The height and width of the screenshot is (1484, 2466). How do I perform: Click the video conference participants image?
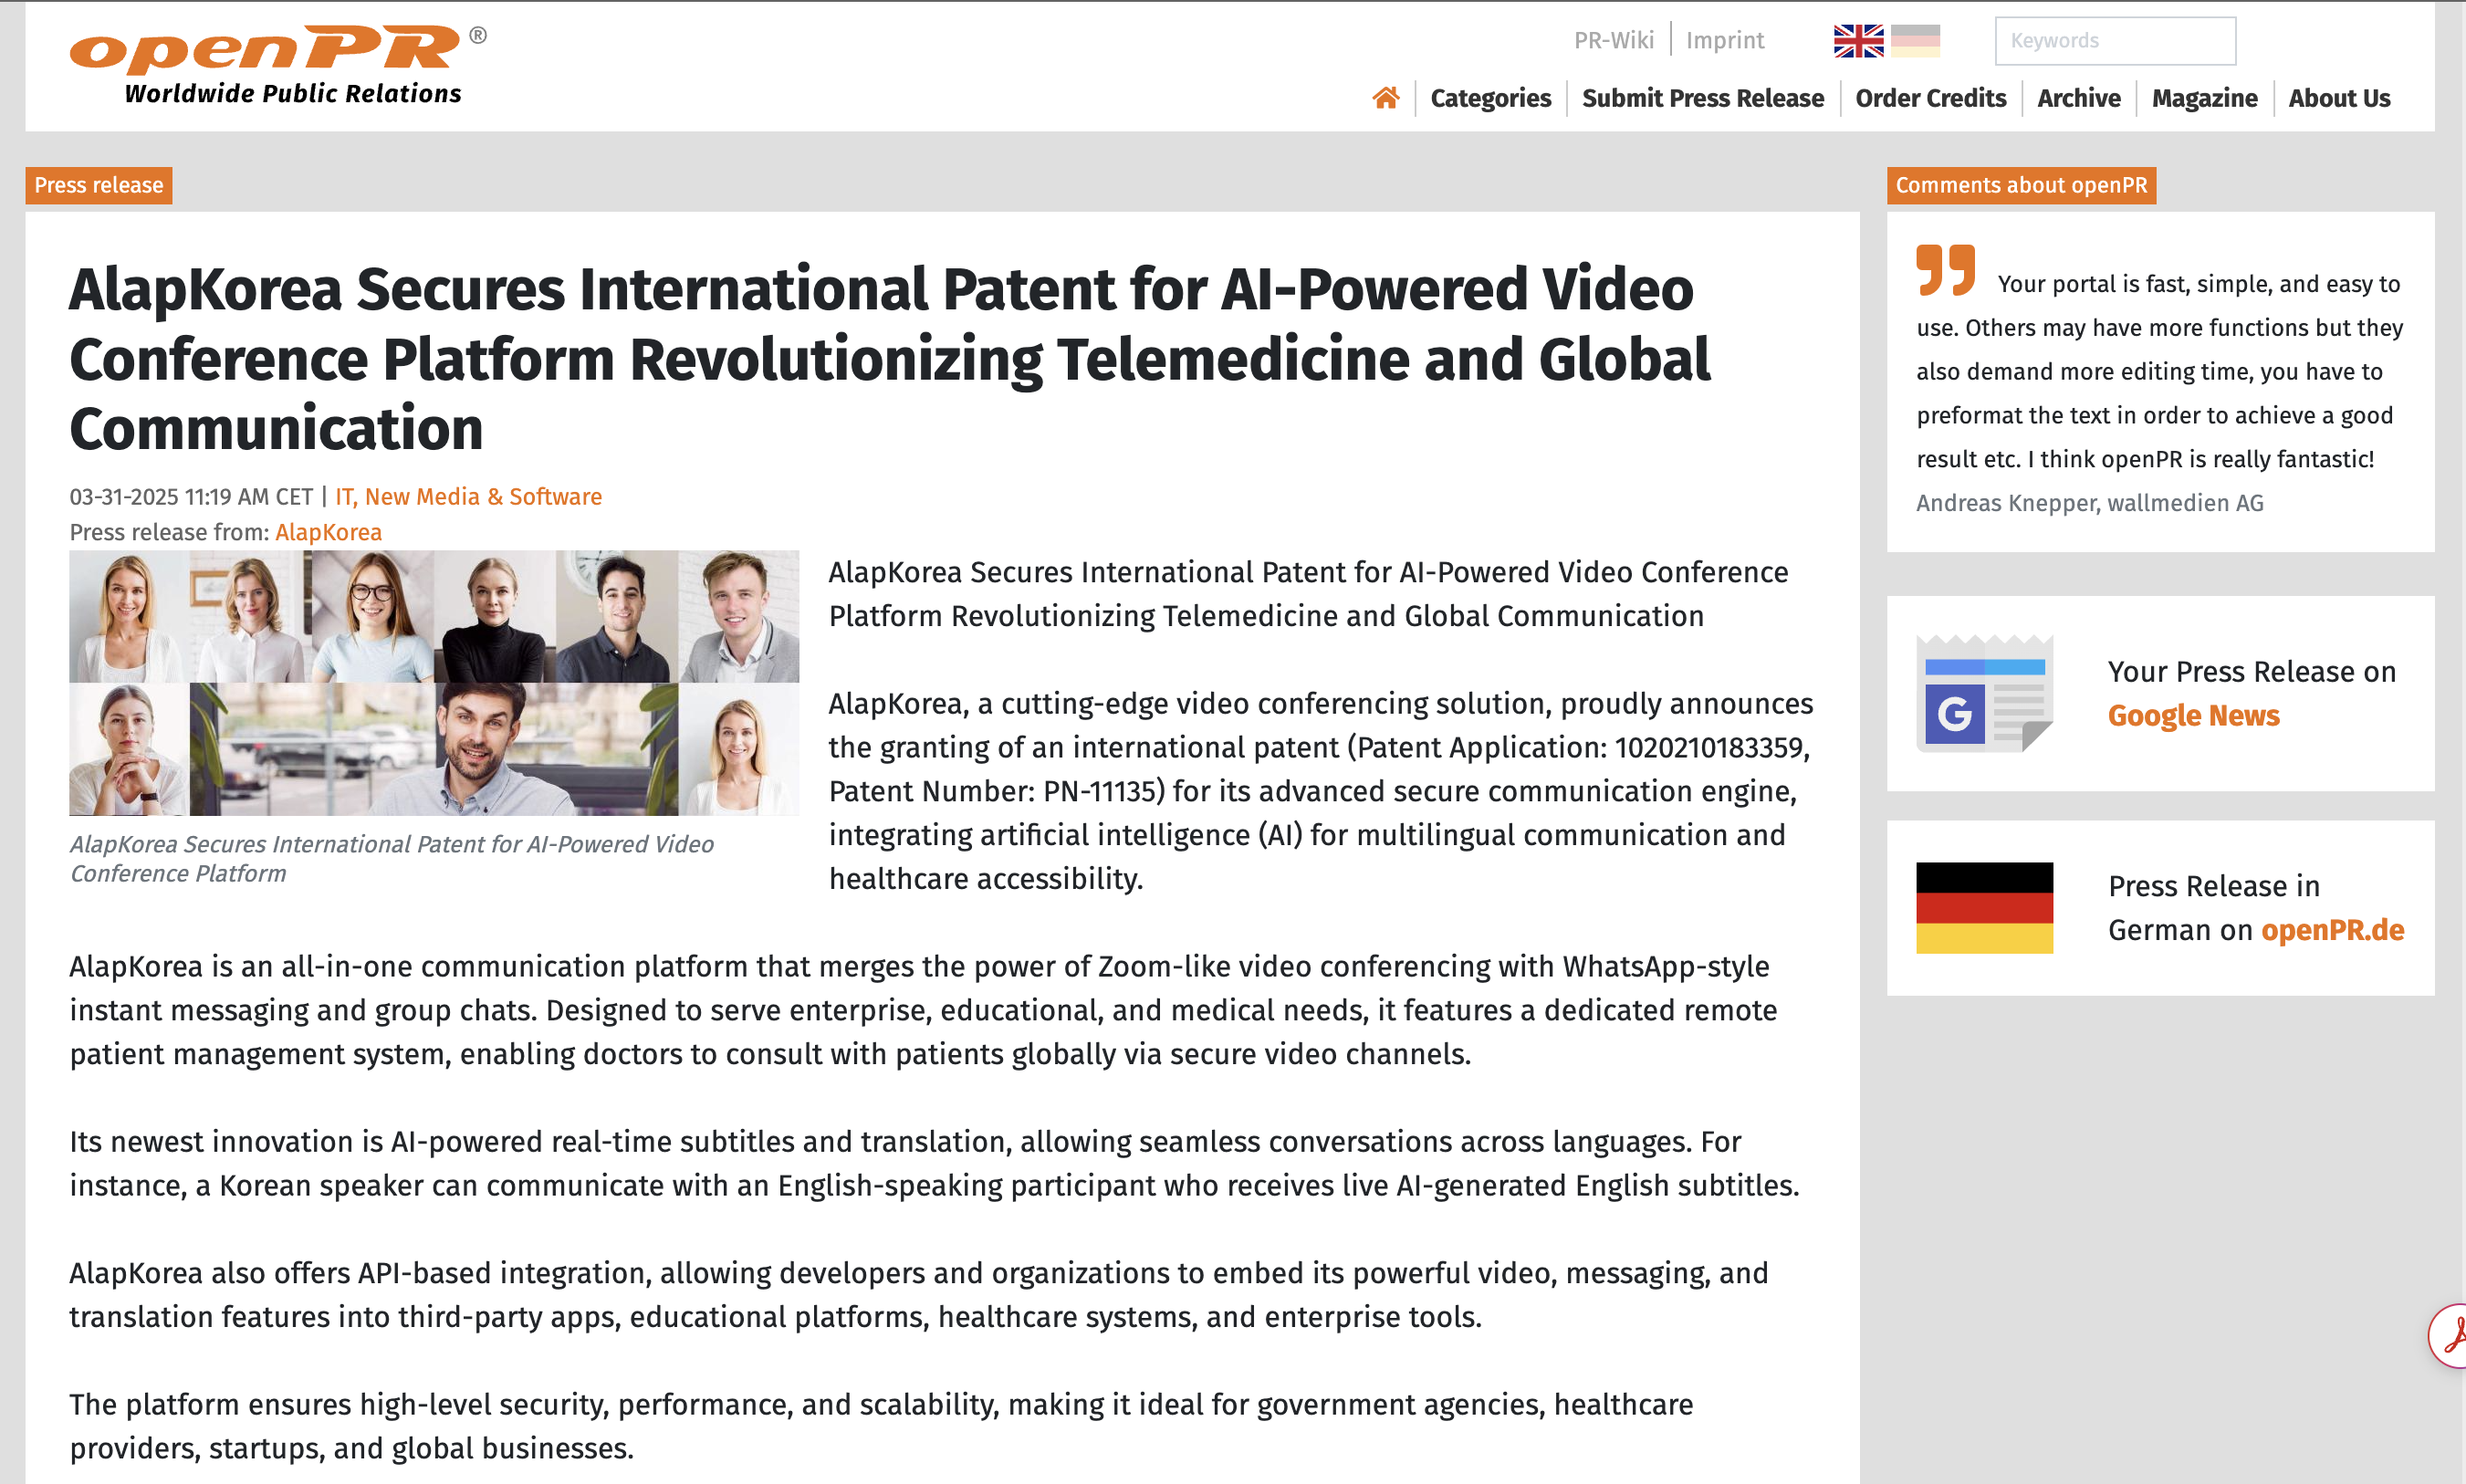coord(434,683)
